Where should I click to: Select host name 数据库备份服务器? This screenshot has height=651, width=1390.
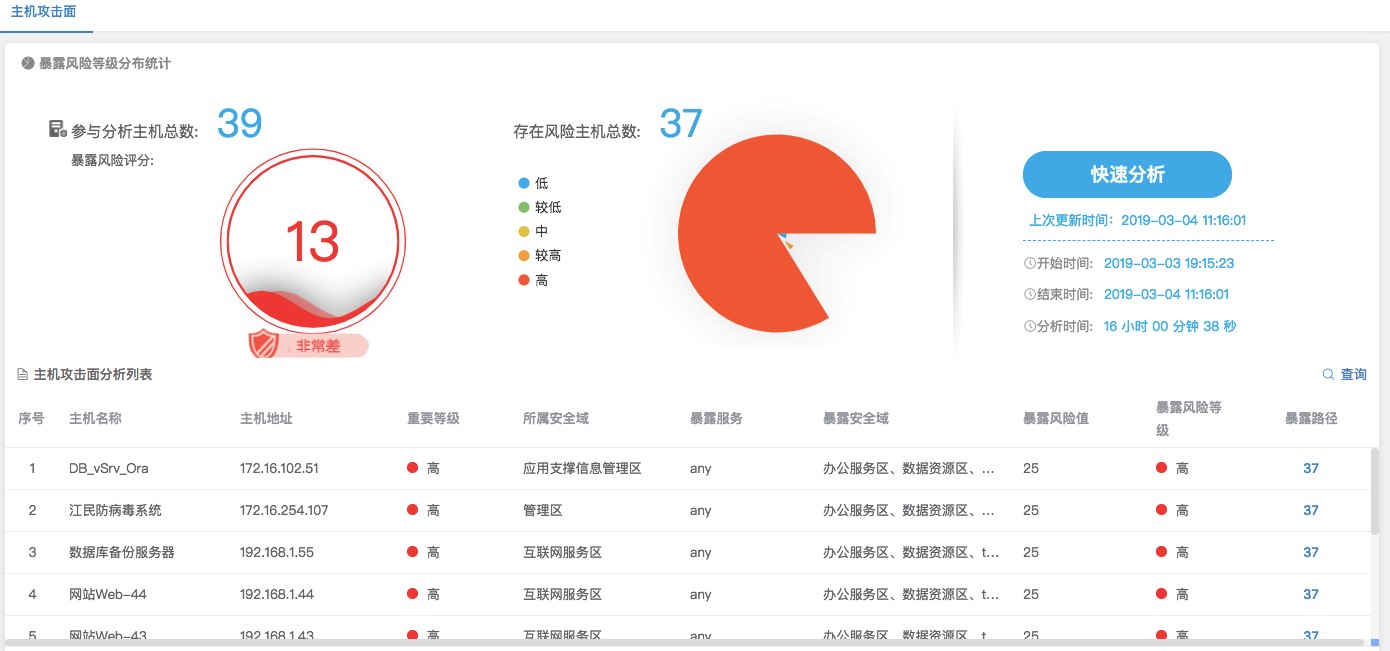click(122, 552)
